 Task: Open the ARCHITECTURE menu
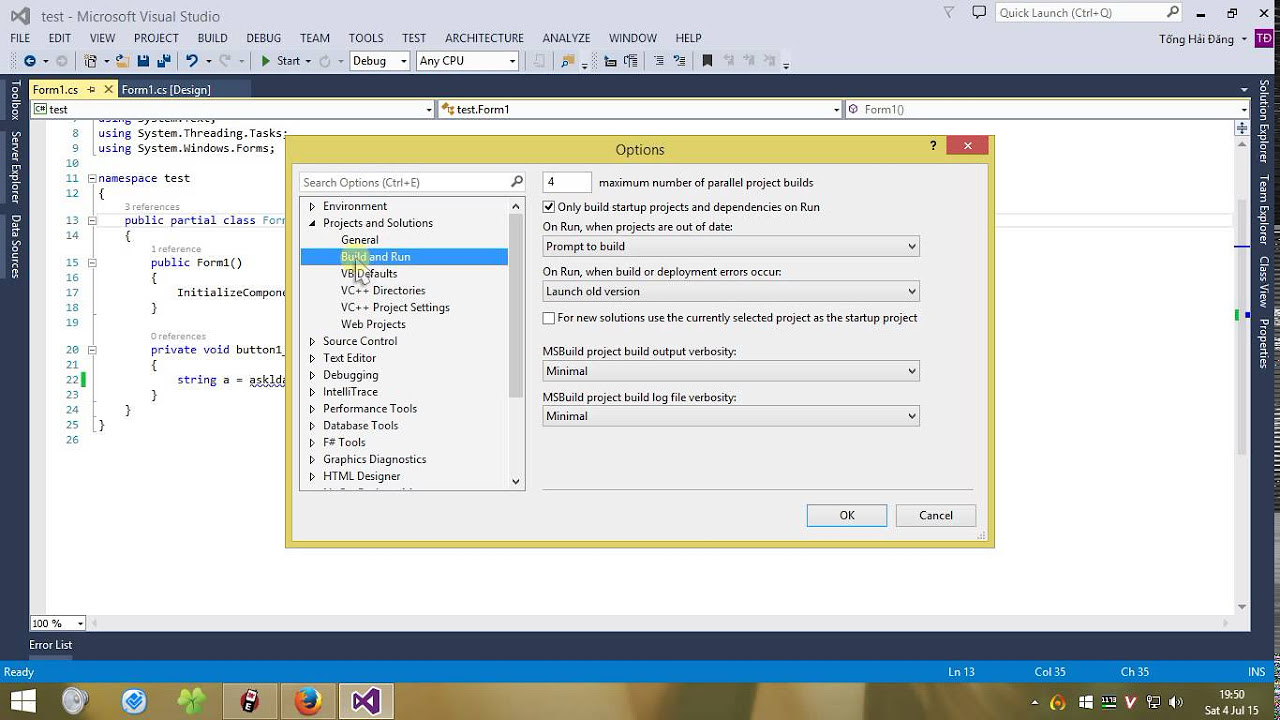tap(484, 38)
